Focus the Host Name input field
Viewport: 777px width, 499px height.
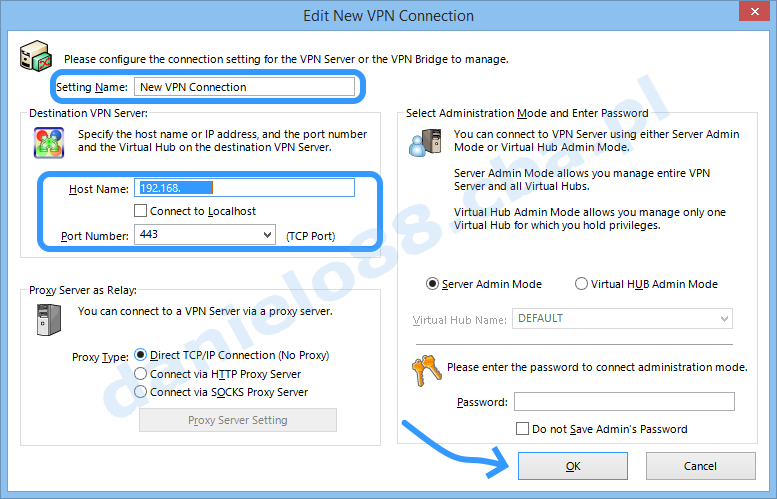tap(244, 188)
